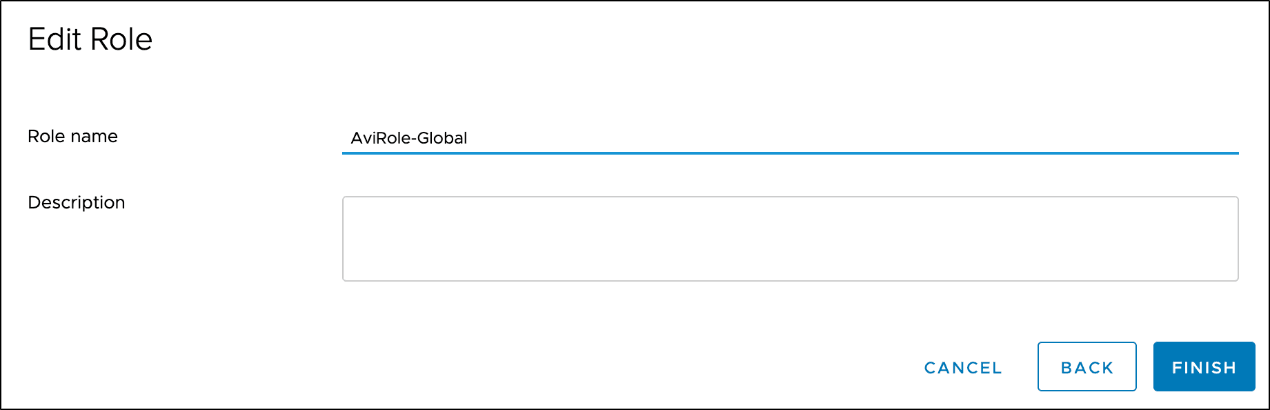Cancel editing with the CANCEL link
Viewport: 1270px width, 410px height.
(963, 367)
